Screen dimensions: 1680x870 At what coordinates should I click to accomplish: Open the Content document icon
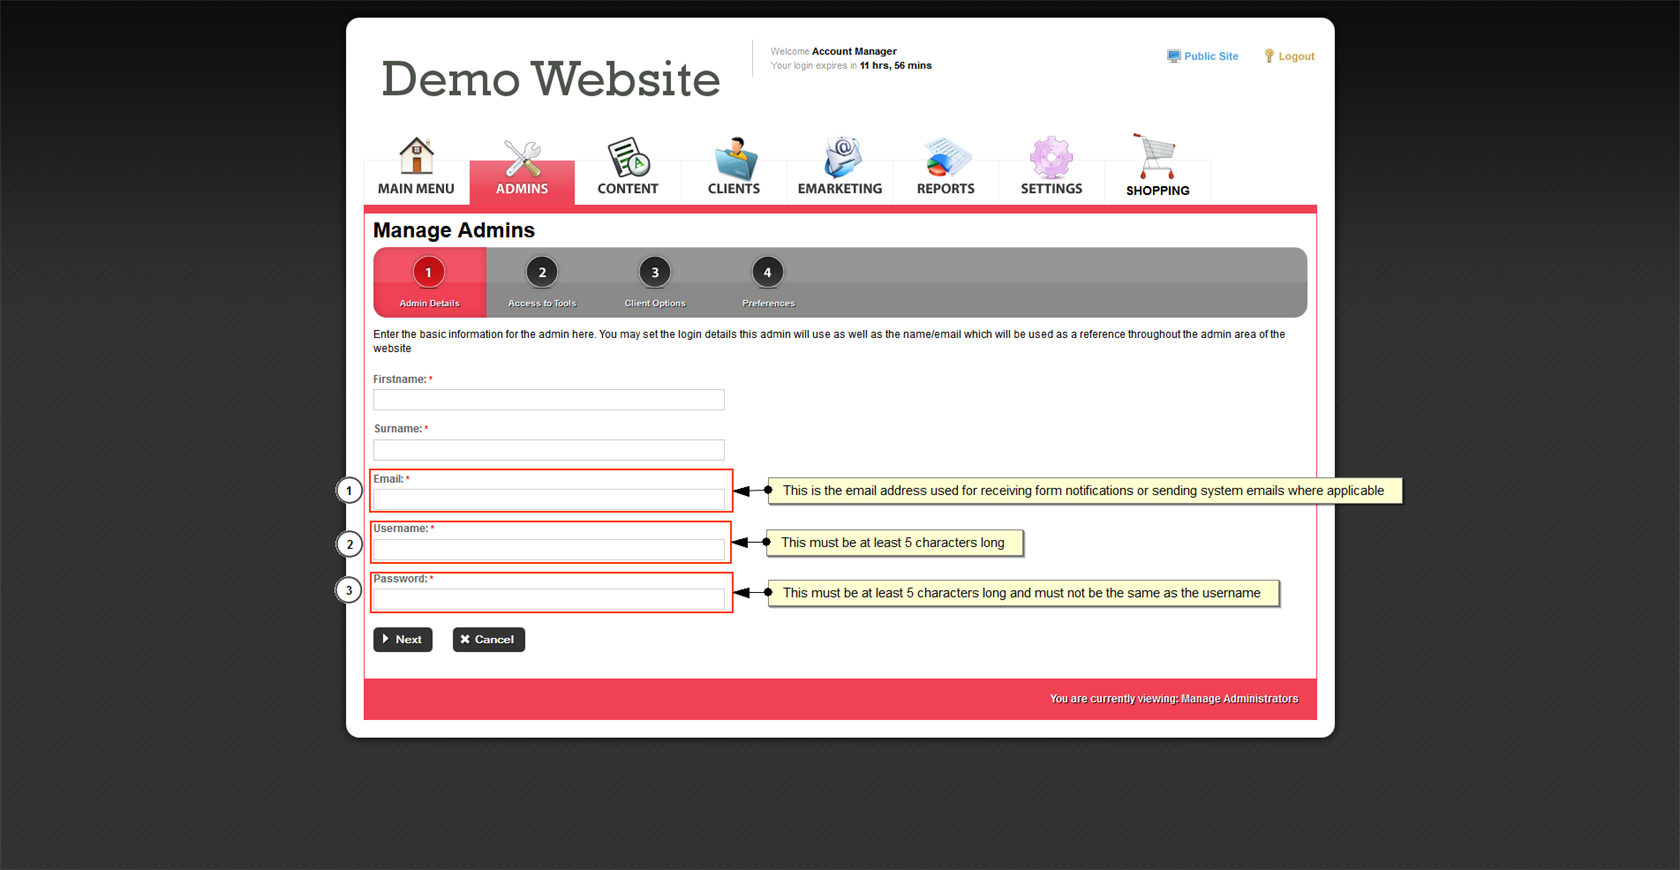(x=628, y=158)
